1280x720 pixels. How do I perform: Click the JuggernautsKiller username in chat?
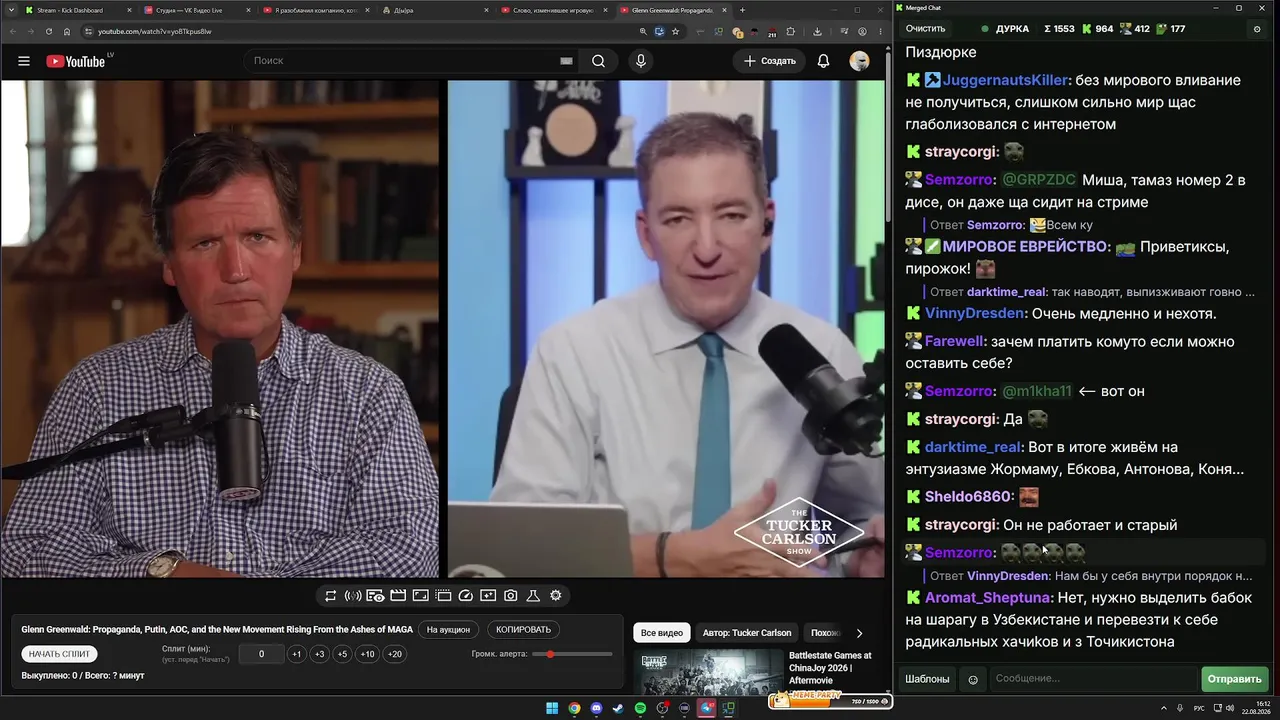pyautogui.click(x=1005, y=80)
